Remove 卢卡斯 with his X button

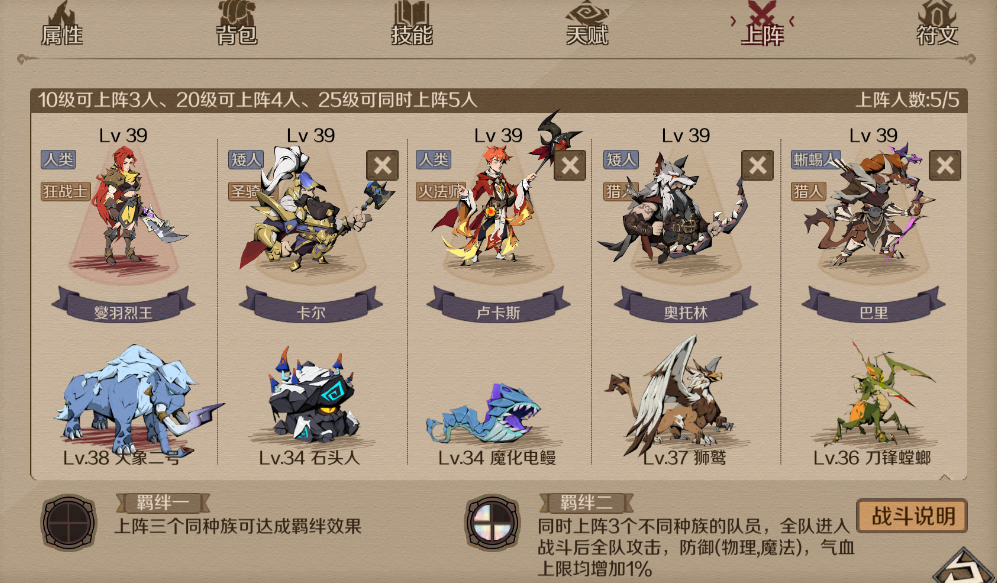pos(570,165)
